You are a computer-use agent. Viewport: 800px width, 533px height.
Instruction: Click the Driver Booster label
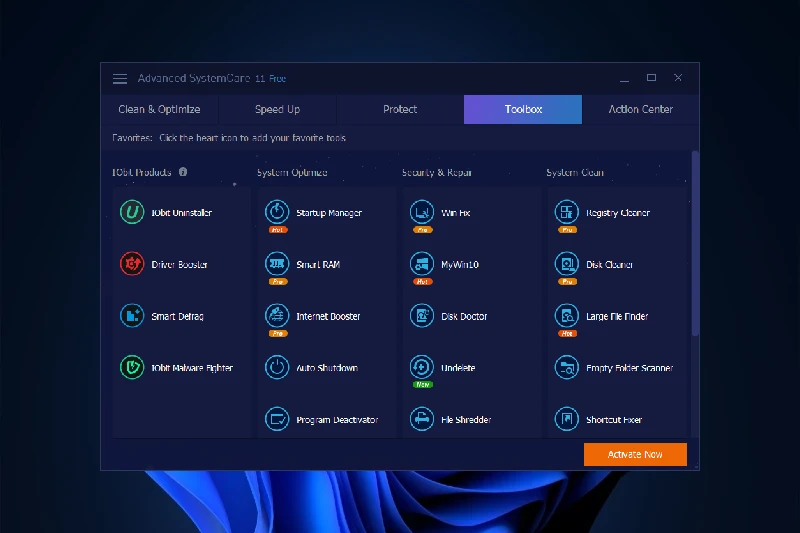pos(180,264)
